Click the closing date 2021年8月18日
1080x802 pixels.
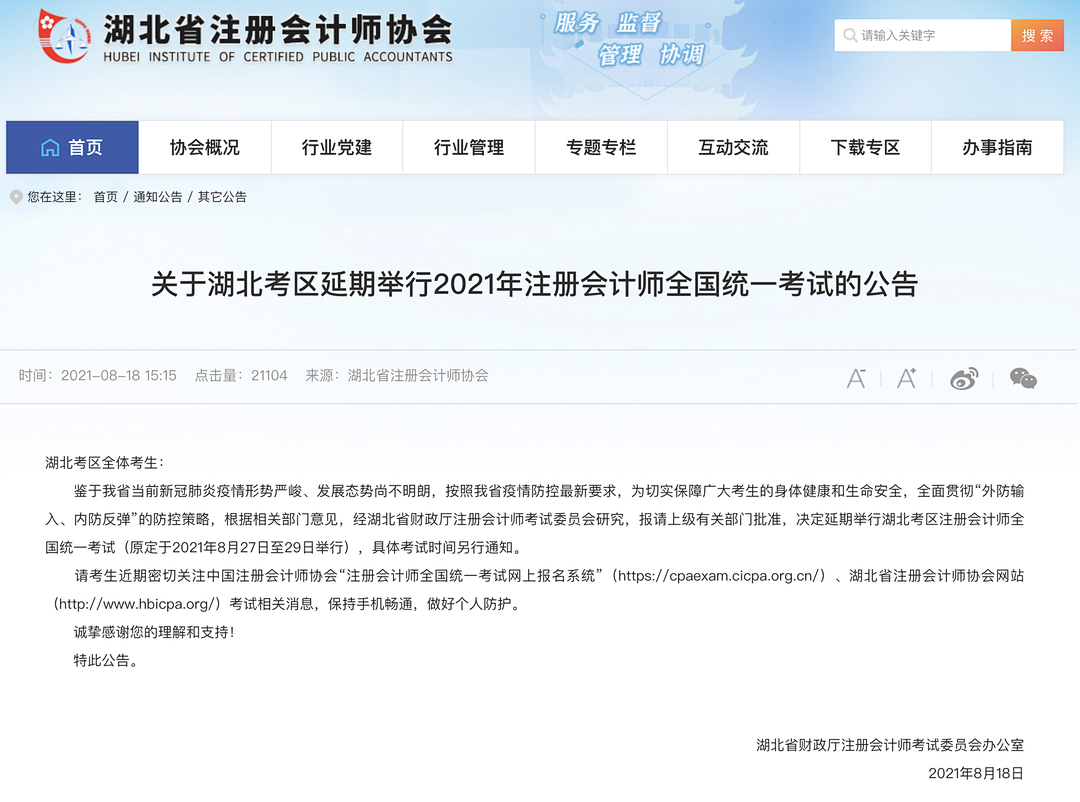[x=976, y=773]
